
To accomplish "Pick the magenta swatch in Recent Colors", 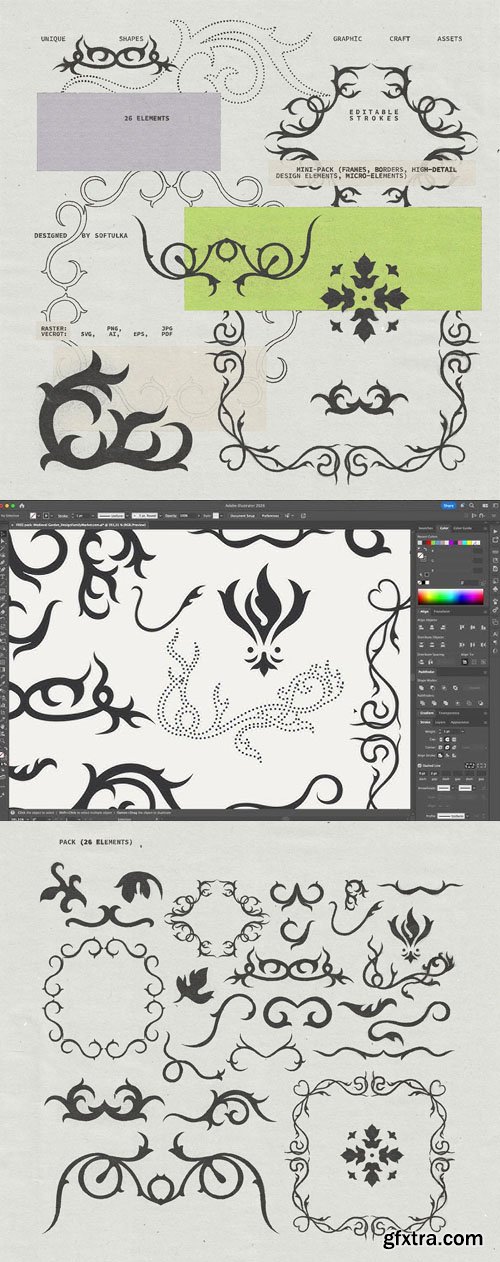I will (x=451, y=543).
